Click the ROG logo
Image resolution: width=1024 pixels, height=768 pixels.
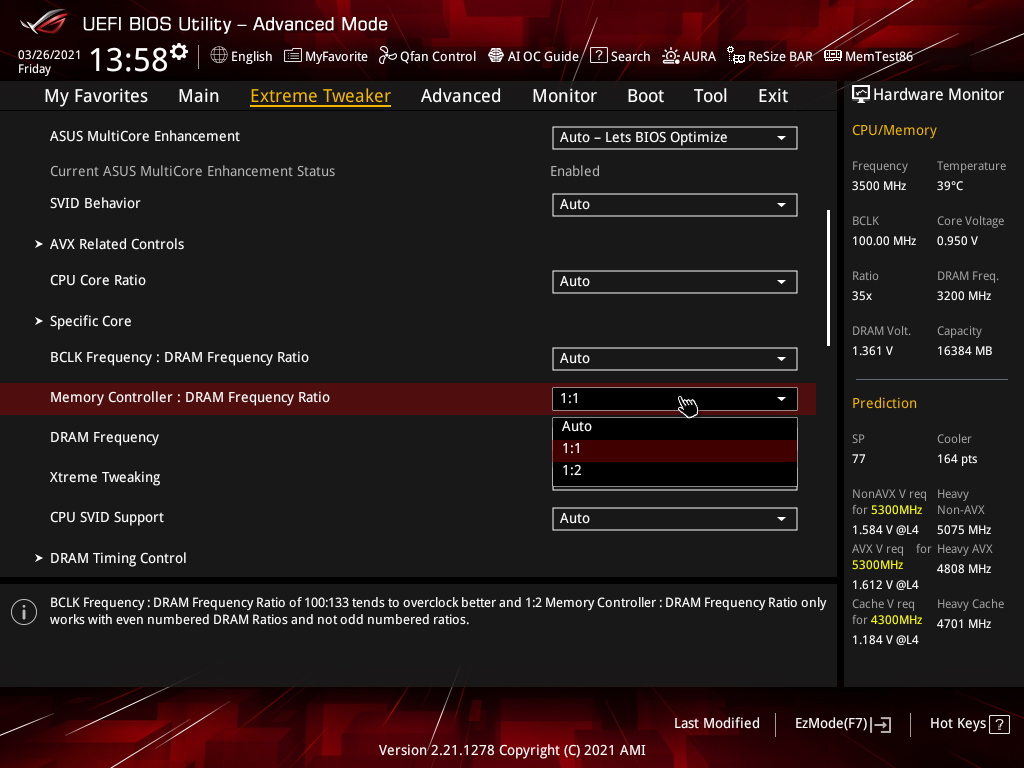(43, 23)
